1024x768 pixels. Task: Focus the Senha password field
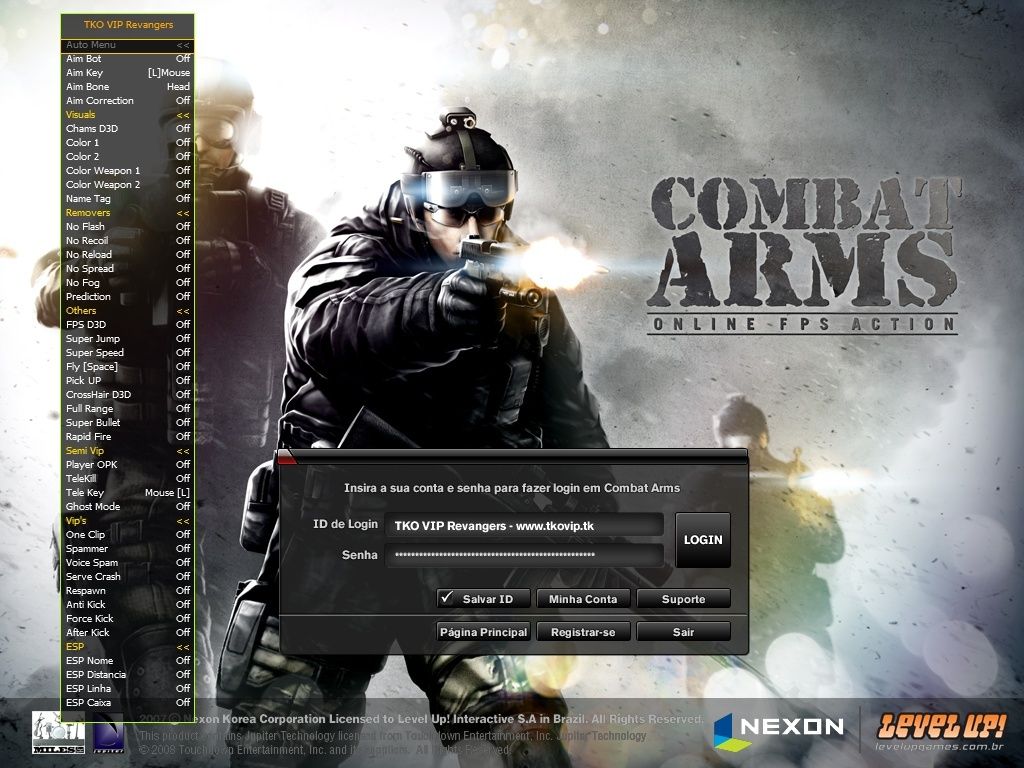[524, 555]
